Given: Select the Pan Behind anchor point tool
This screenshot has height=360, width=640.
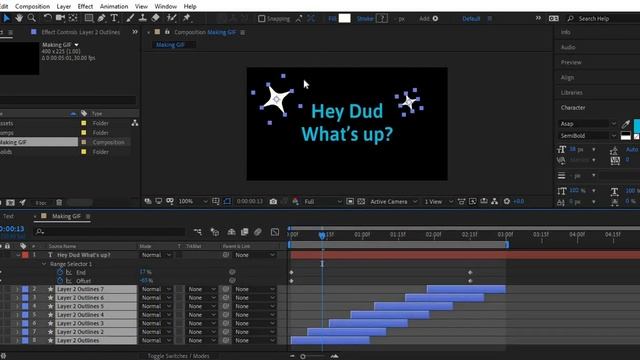Looking at the screenshot, I should (x=73, y=18).
